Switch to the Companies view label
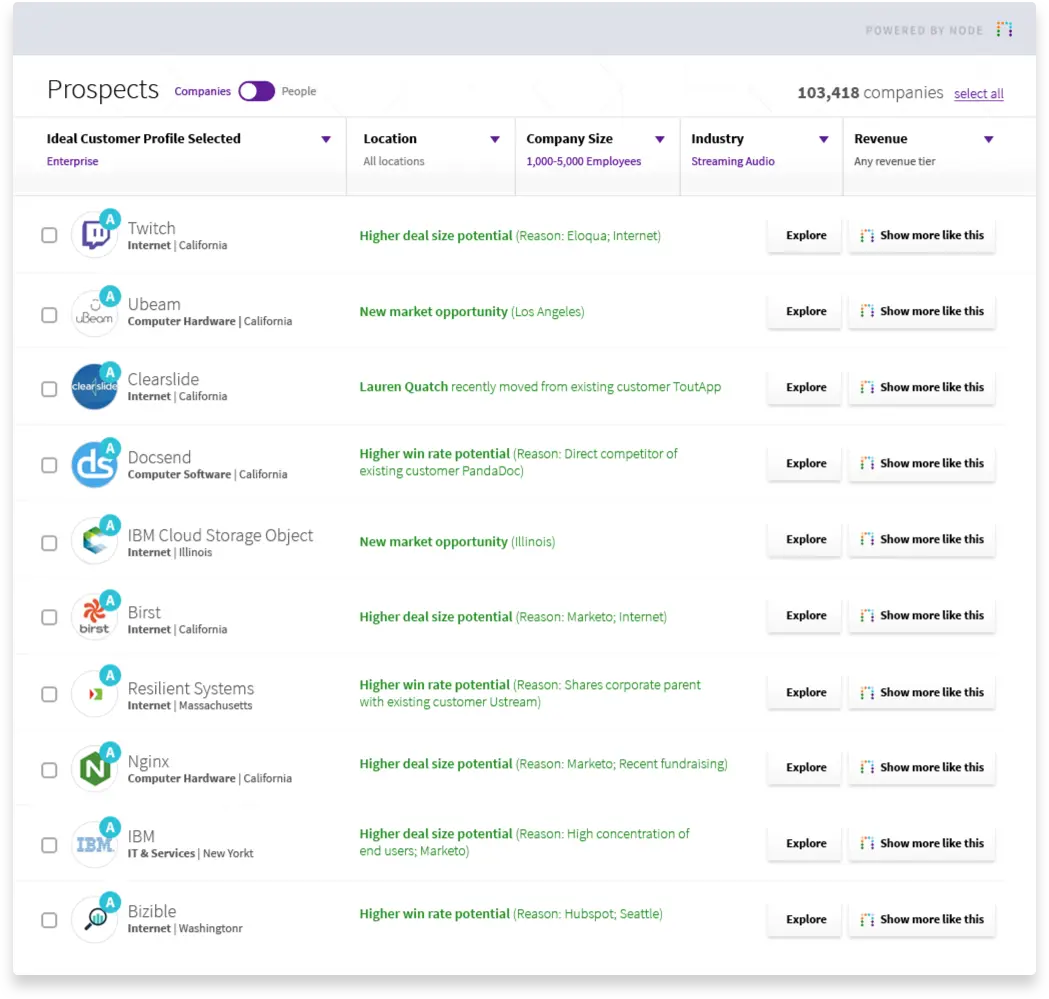 tap(203, 91)
